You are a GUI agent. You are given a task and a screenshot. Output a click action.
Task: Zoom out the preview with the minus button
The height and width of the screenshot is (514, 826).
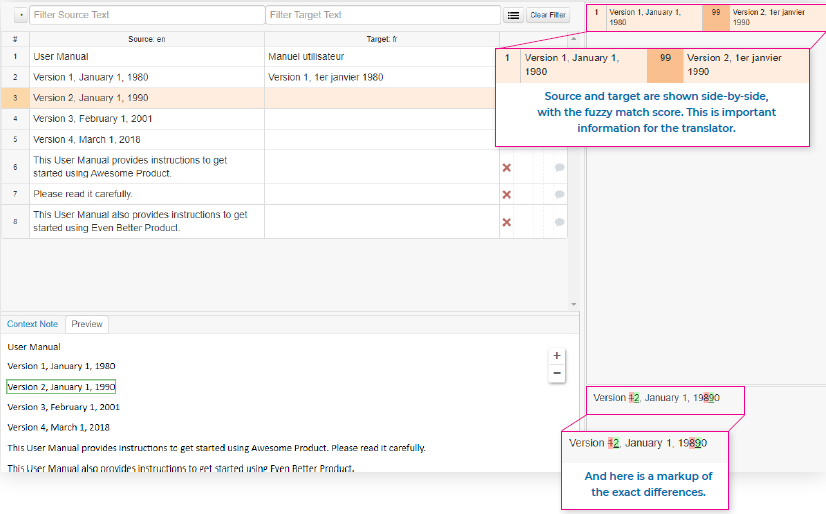tap(557, 373)
